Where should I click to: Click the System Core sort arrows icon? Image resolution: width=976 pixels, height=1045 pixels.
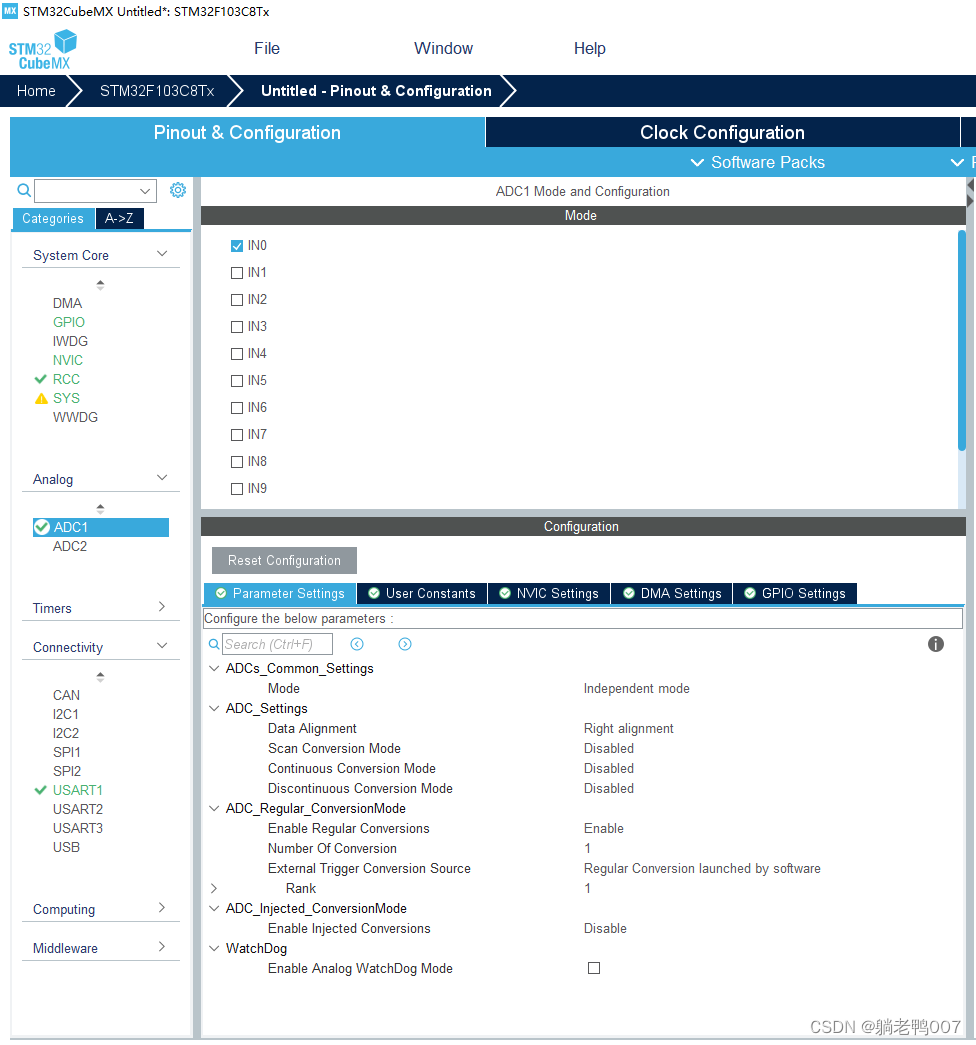coord(100,285)
